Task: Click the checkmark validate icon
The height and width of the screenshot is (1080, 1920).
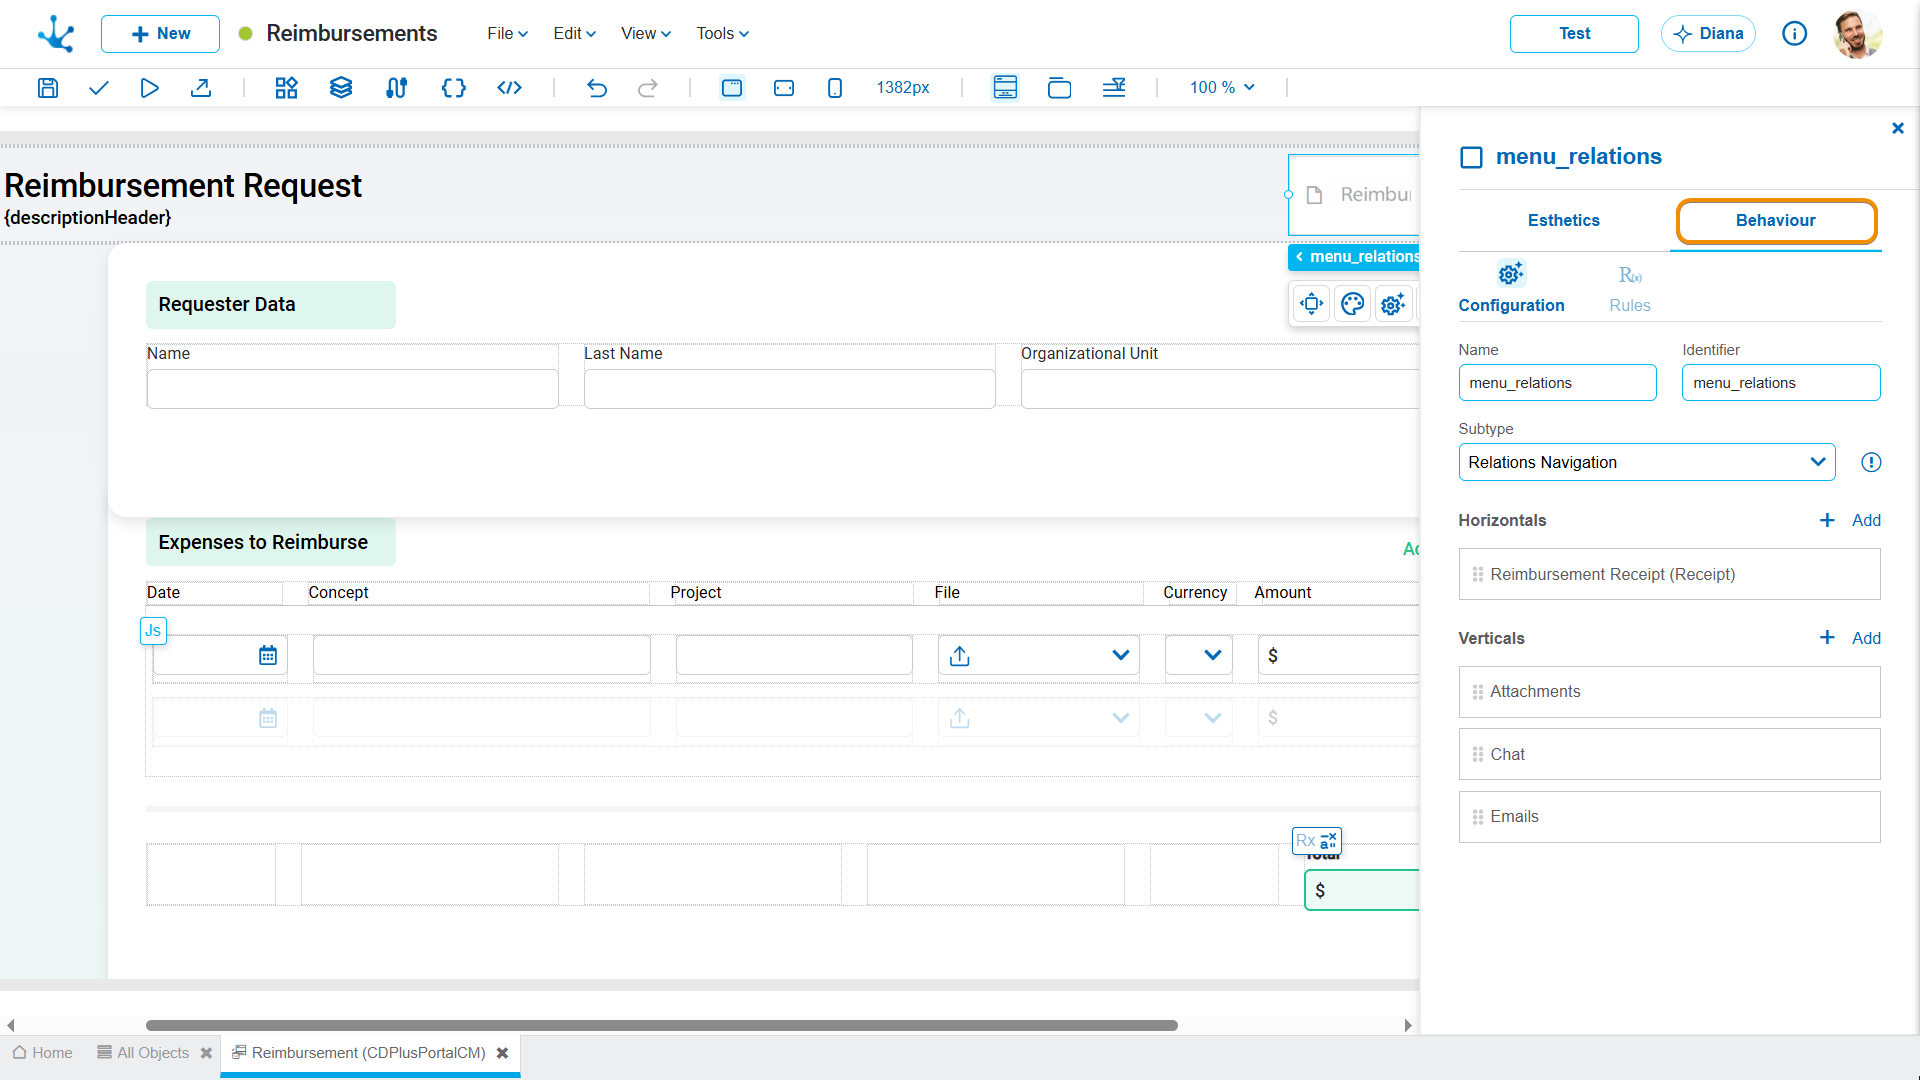Action: [98, 88]
